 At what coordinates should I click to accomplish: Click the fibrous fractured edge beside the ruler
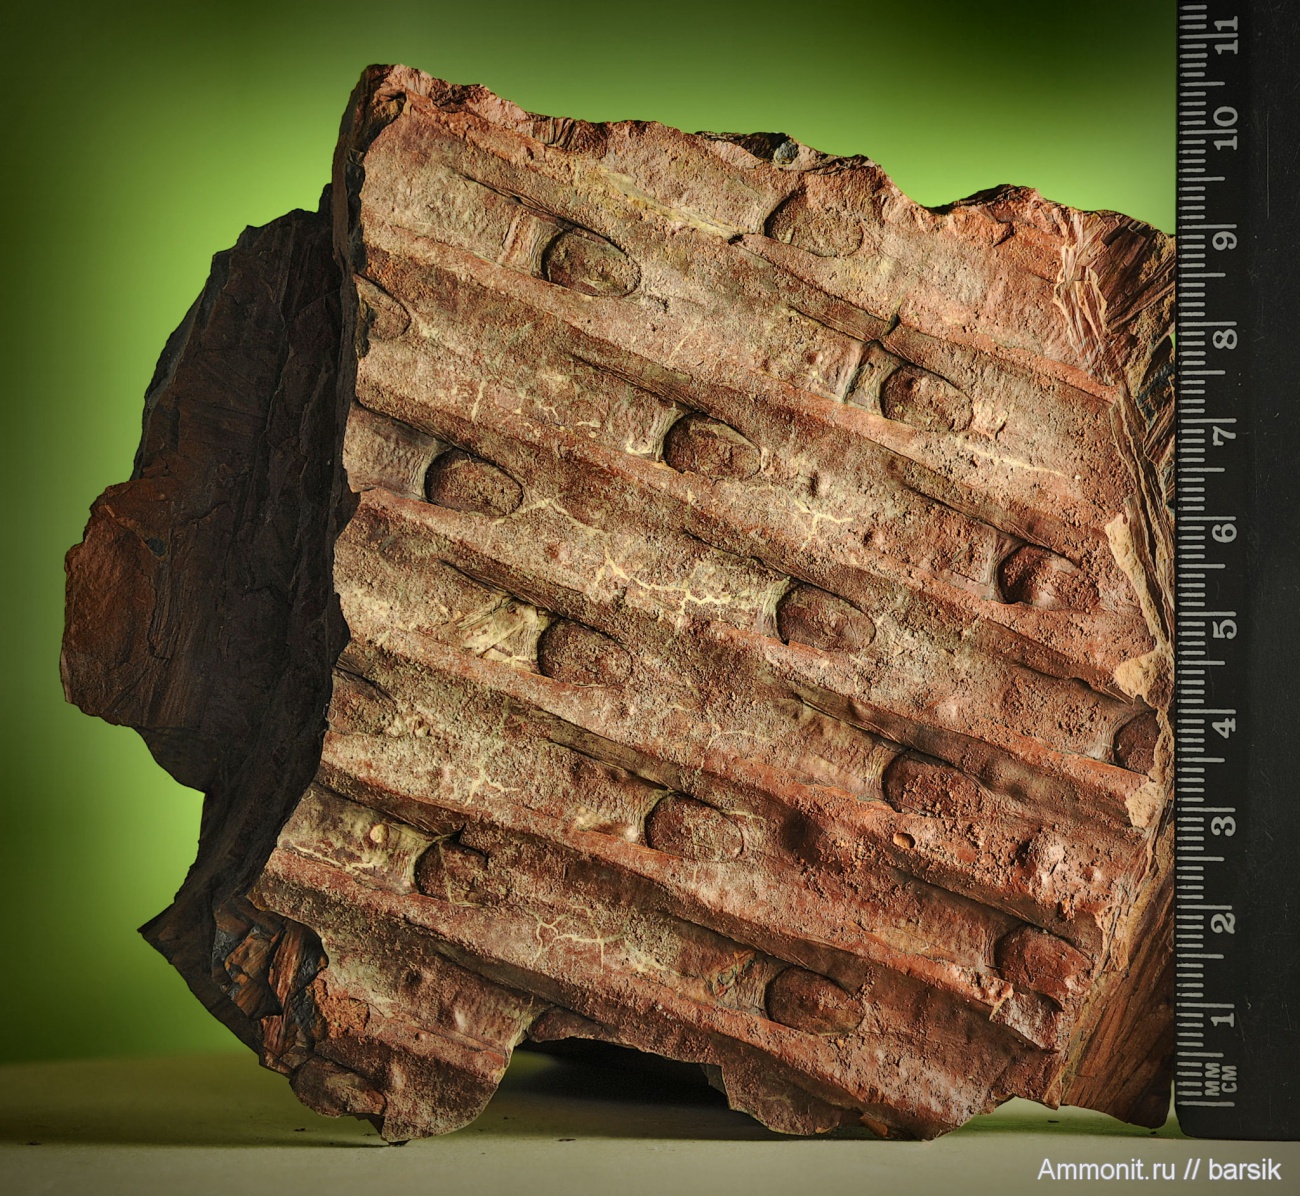tap(1150, 300)
